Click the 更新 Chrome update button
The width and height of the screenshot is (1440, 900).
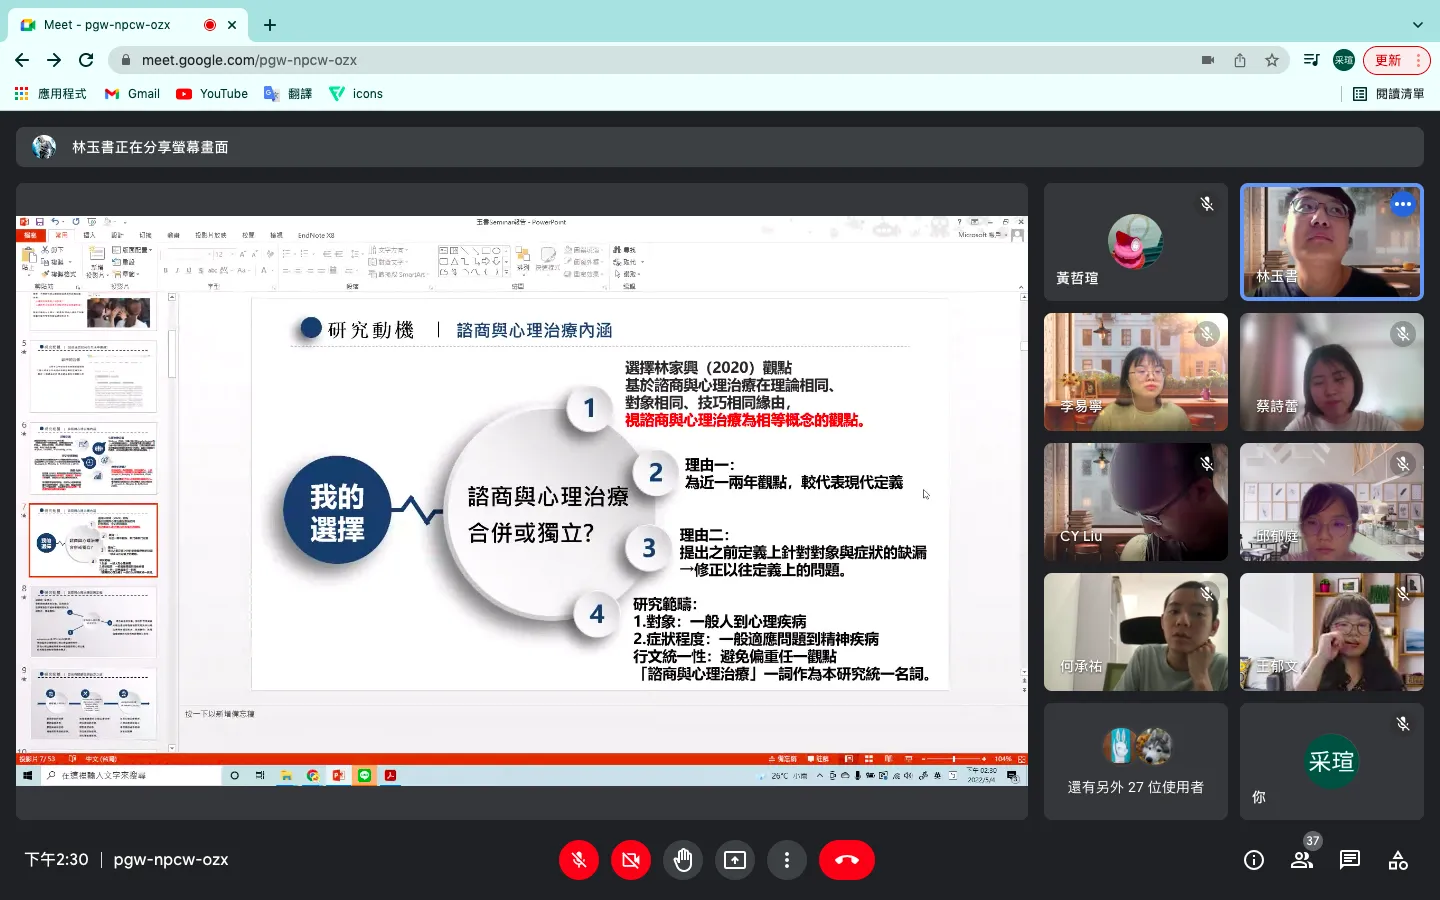point(1397,60)
